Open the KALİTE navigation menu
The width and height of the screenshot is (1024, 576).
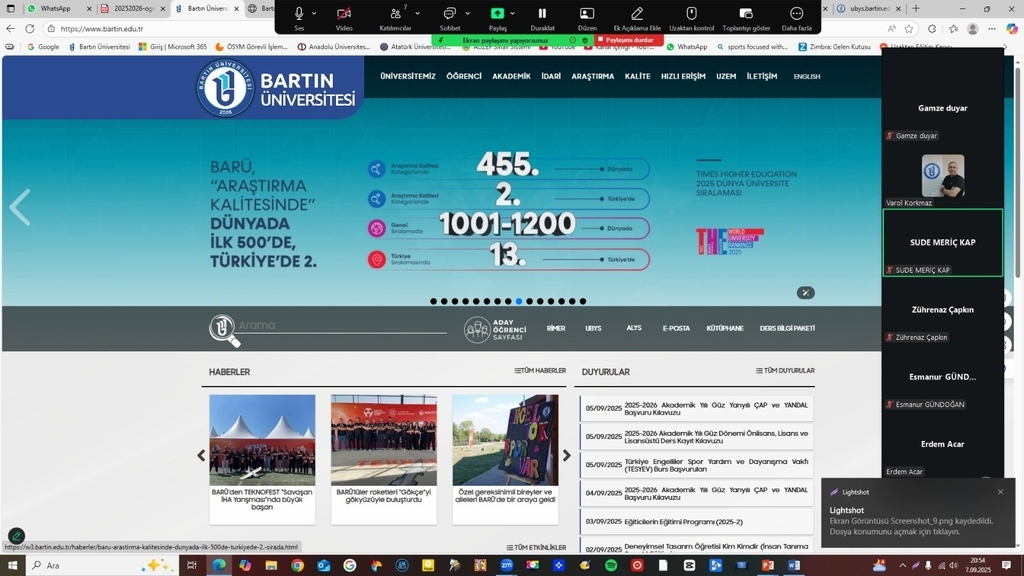coord(637,76)
